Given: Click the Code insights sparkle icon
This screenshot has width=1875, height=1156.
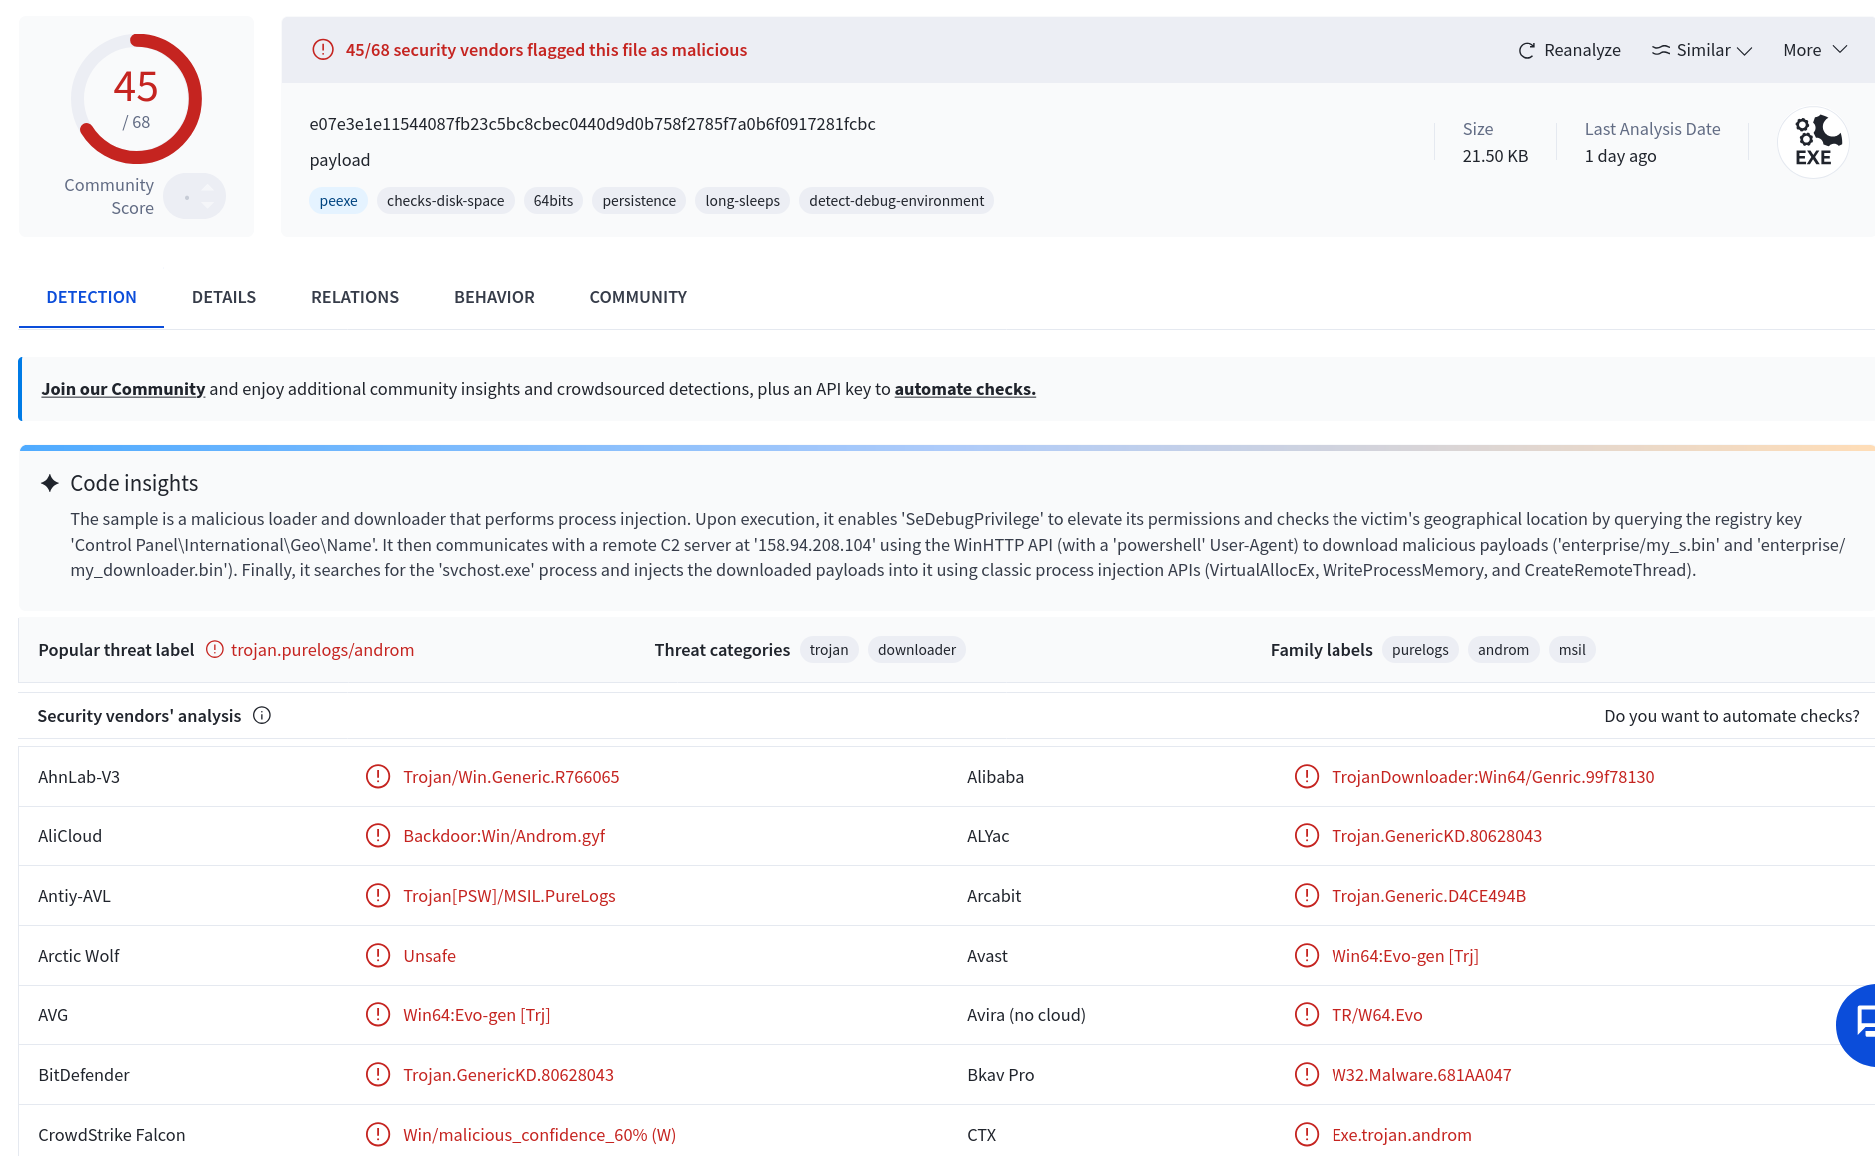Looking at the screenshot, I should click(50, 483).
